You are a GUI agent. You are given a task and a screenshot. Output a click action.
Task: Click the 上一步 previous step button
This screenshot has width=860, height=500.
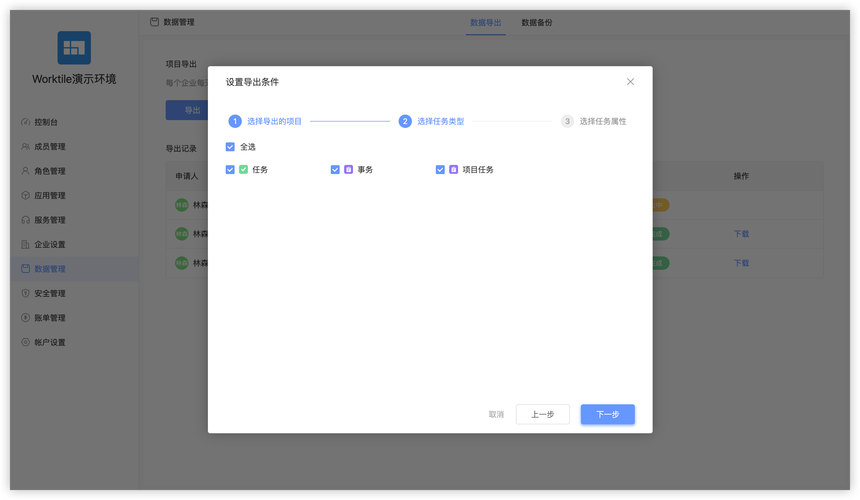tap(542, 414)
